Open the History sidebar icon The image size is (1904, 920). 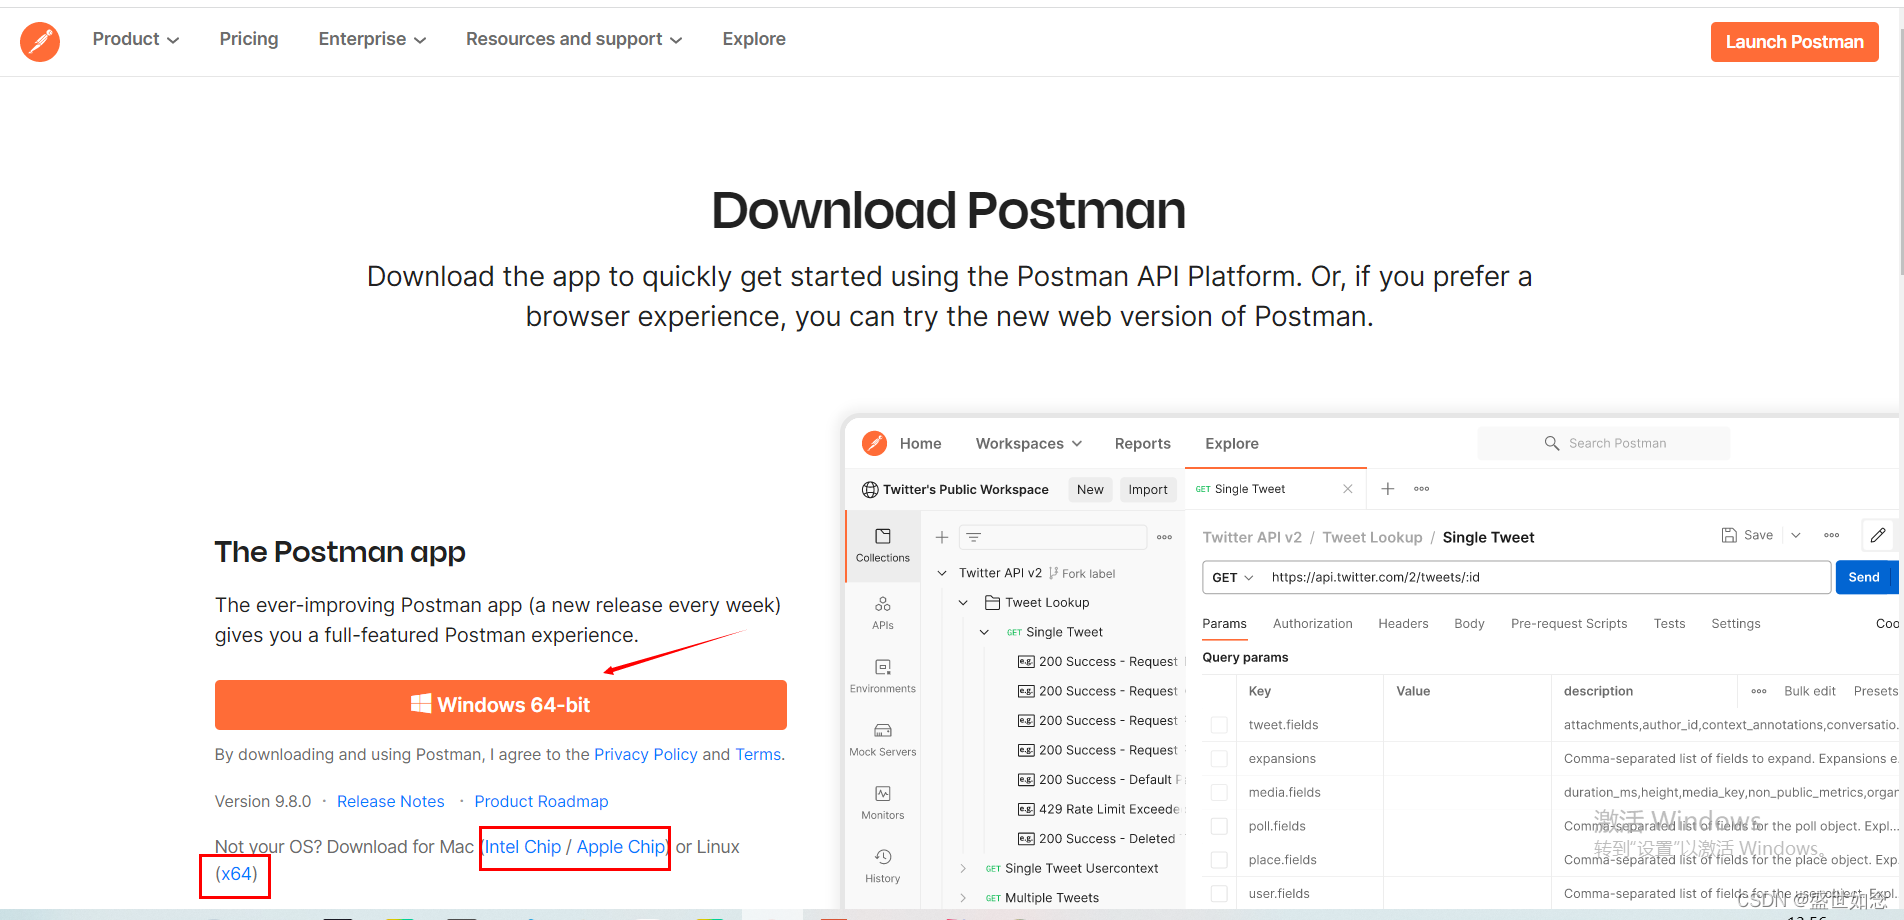883,866
